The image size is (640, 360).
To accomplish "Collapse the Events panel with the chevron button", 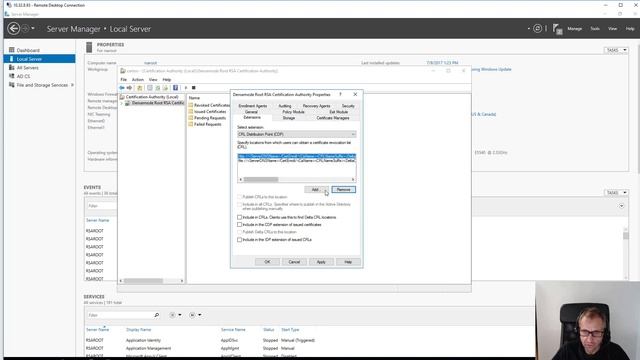I will pos(621,206).
